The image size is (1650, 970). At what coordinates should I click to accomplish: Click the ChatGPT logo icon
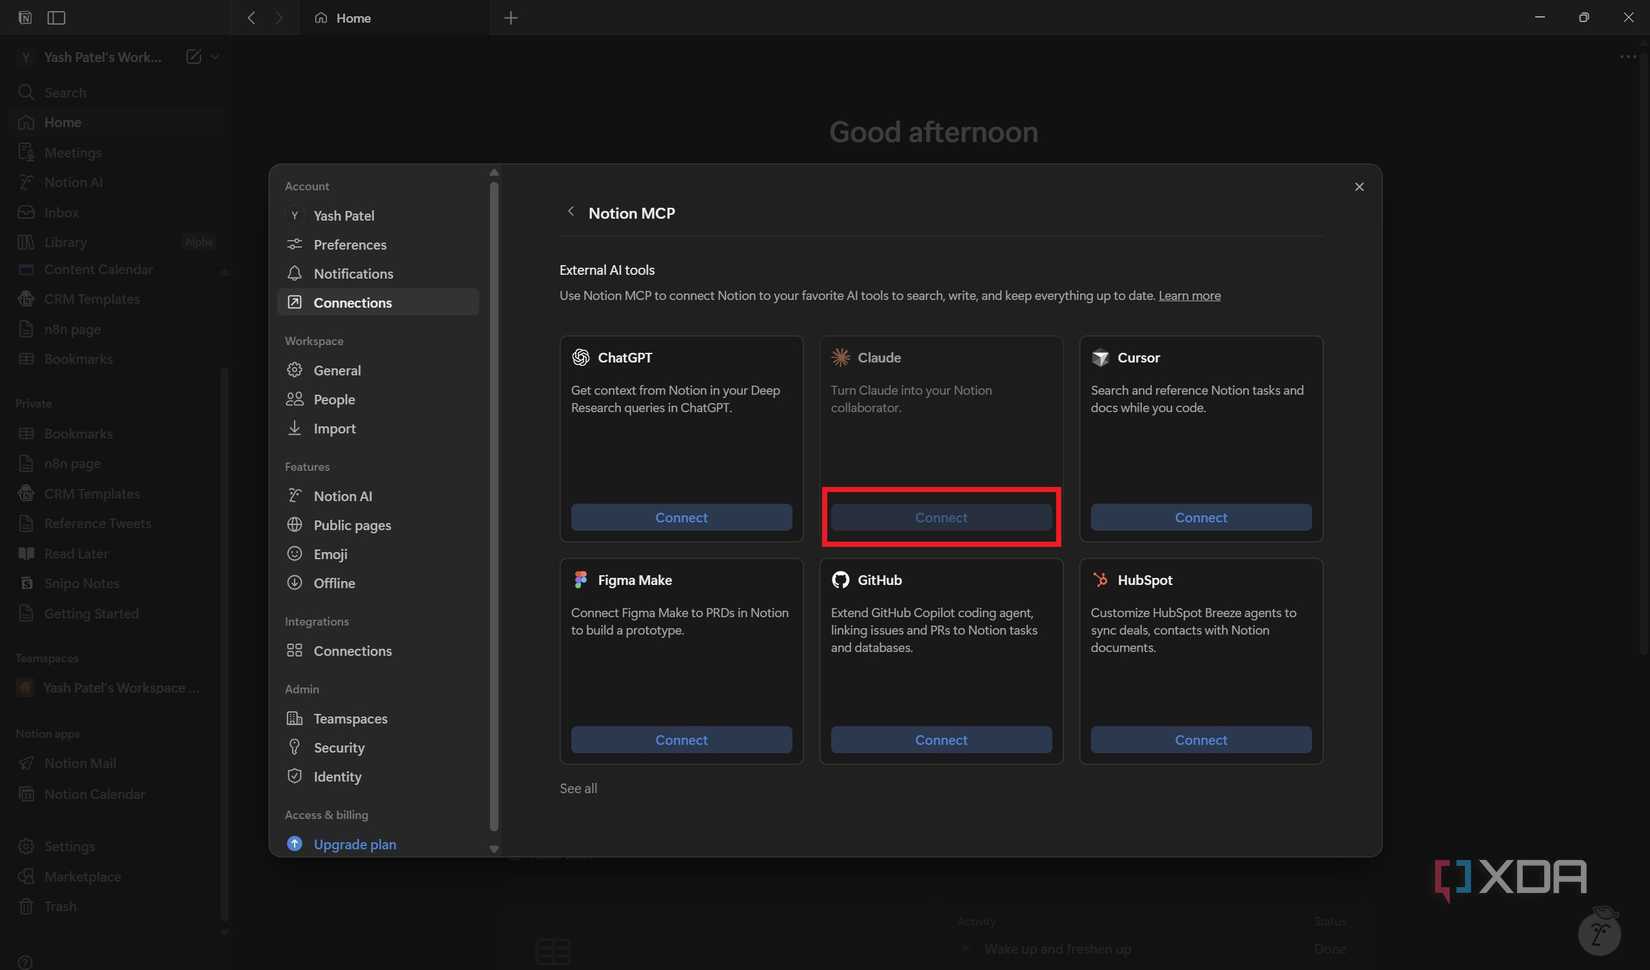[x=580, y=357]
